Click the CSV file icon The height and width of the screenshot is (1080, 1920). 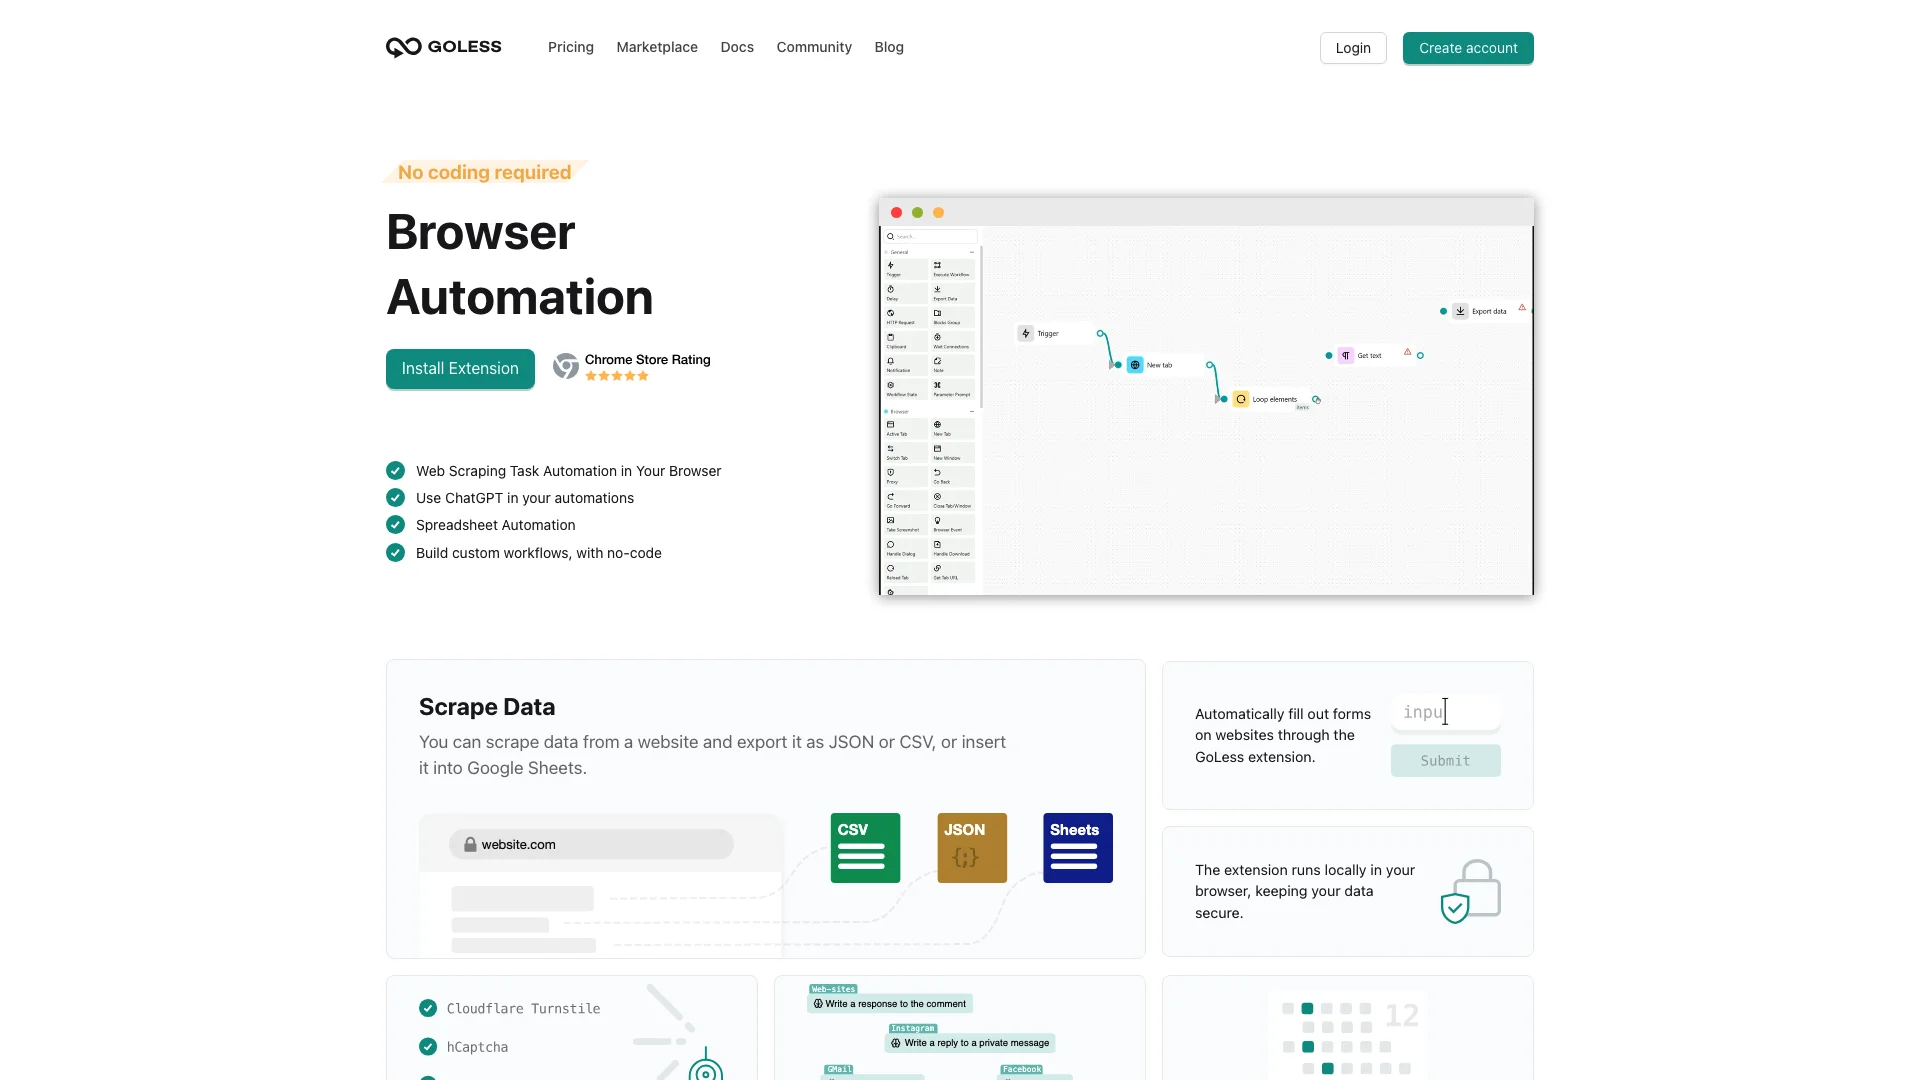pos(865,848)
